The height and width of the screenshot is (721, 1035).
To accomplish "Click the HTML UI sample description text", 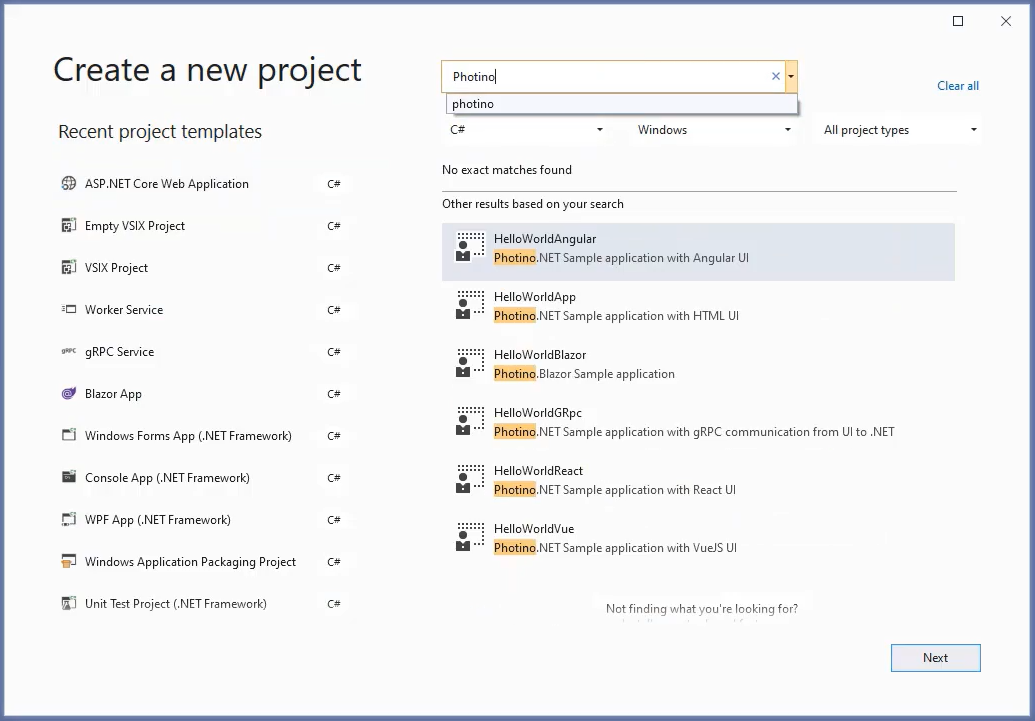I will point(616,316).
